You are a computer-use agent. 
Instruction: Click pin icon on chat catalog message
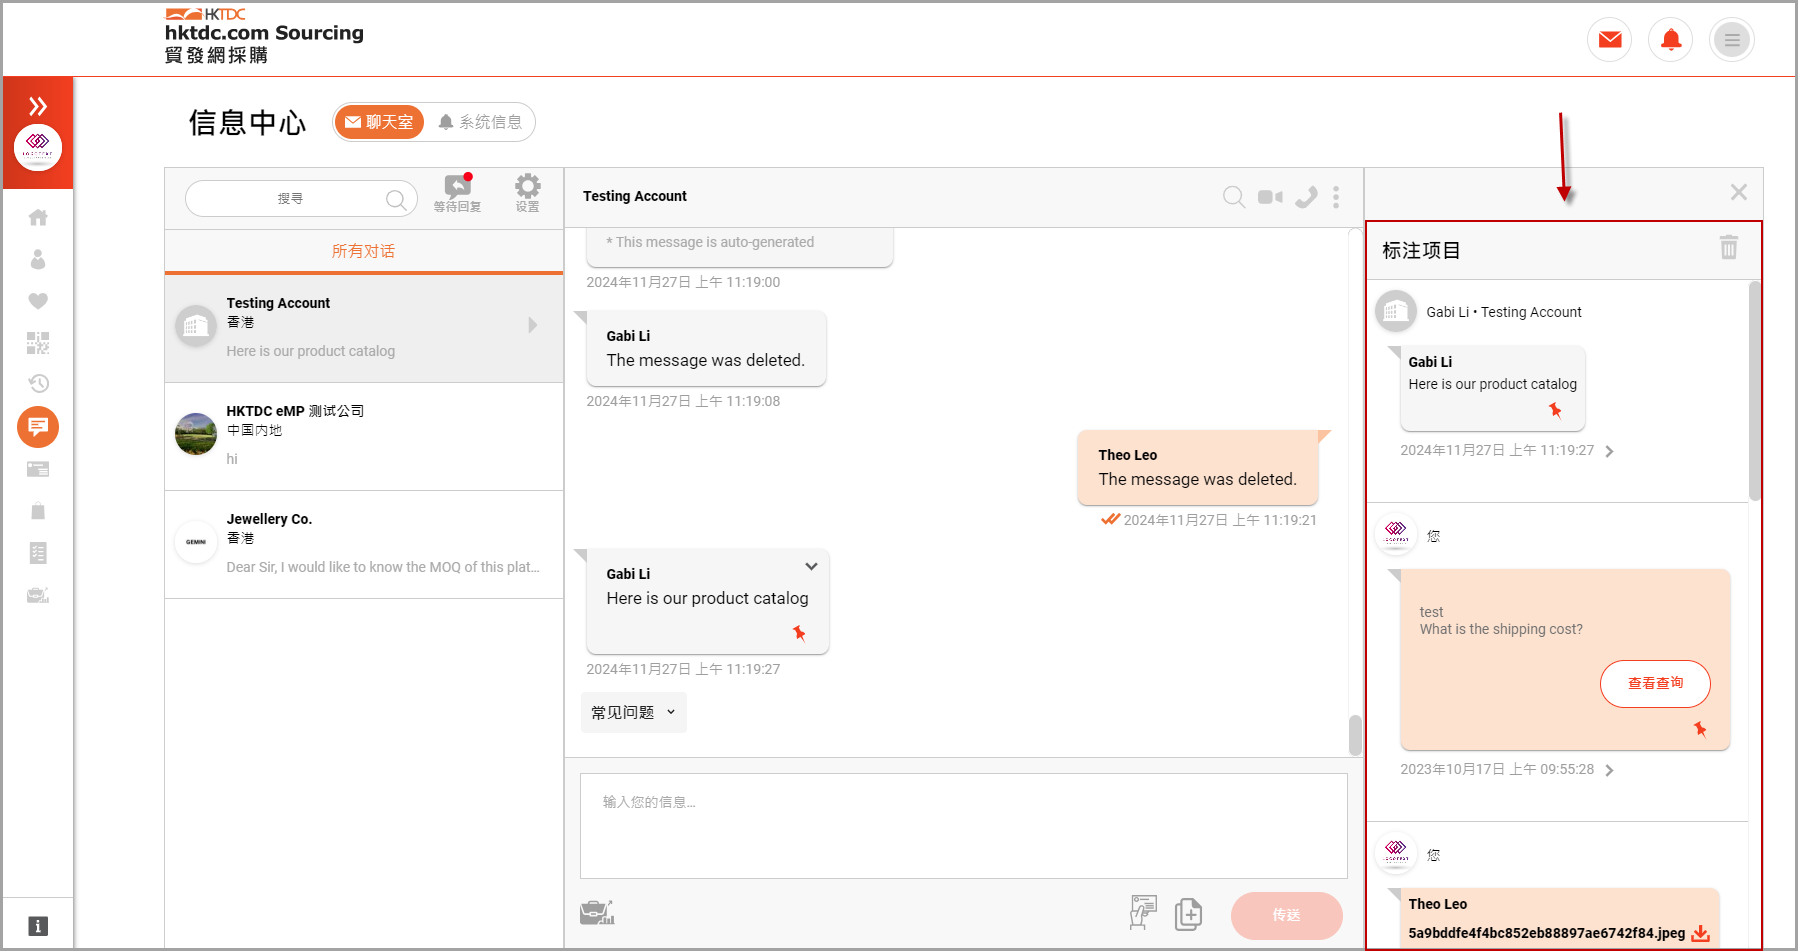click(x=799, y=633)
